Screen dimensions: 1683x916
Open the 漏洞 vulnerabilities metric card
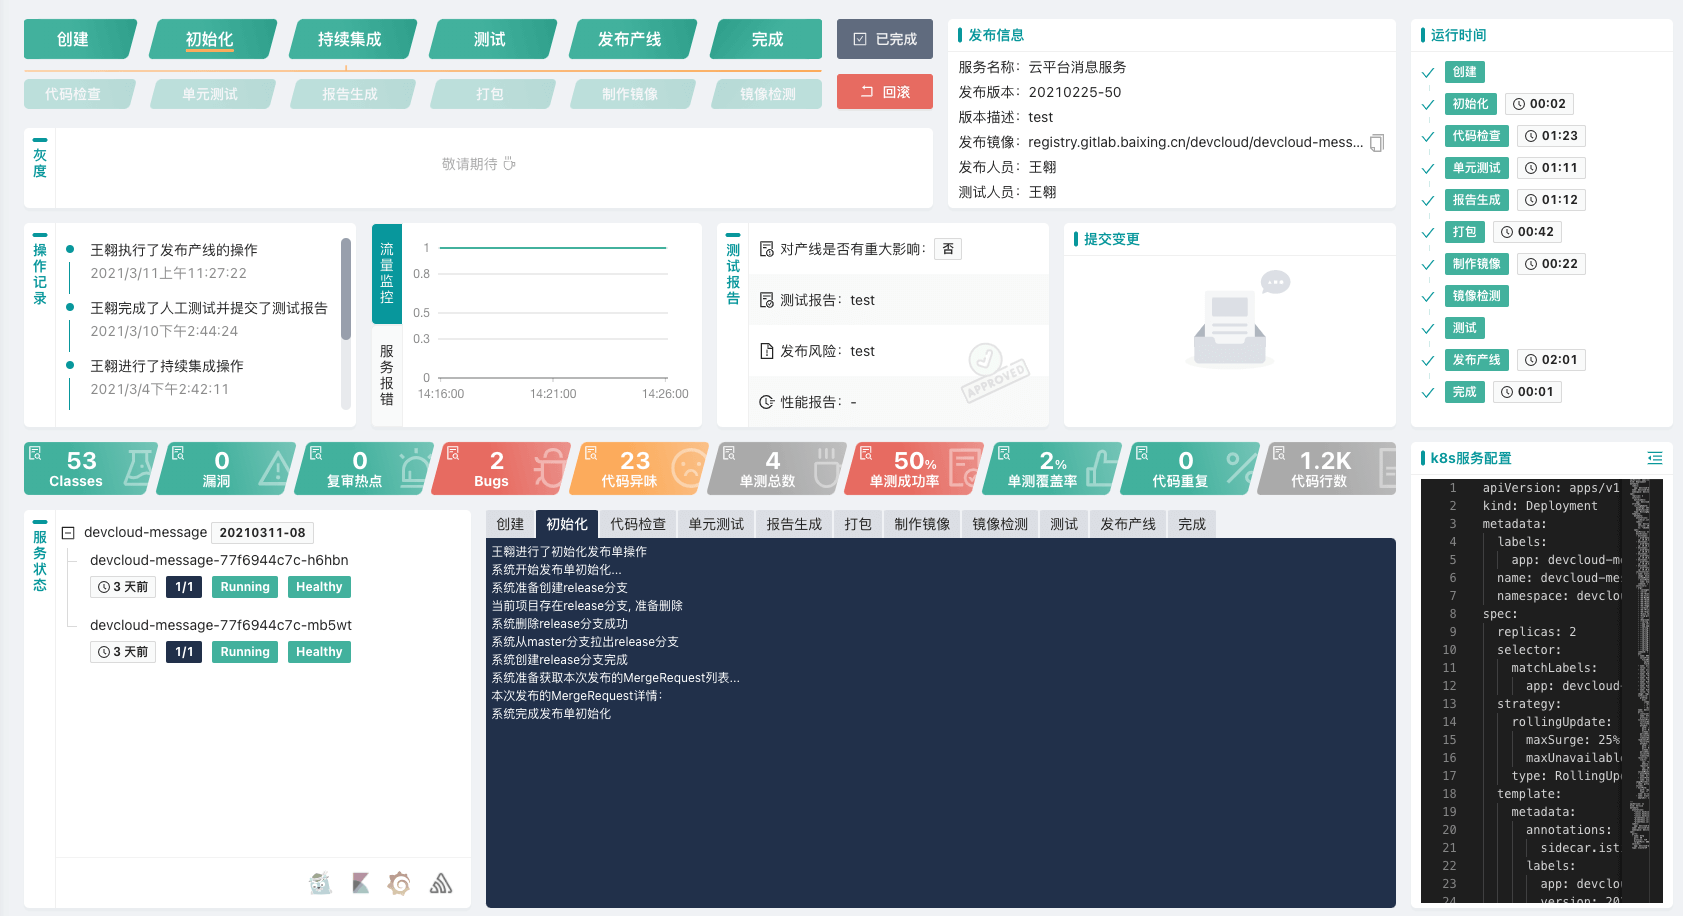[228, 469]
